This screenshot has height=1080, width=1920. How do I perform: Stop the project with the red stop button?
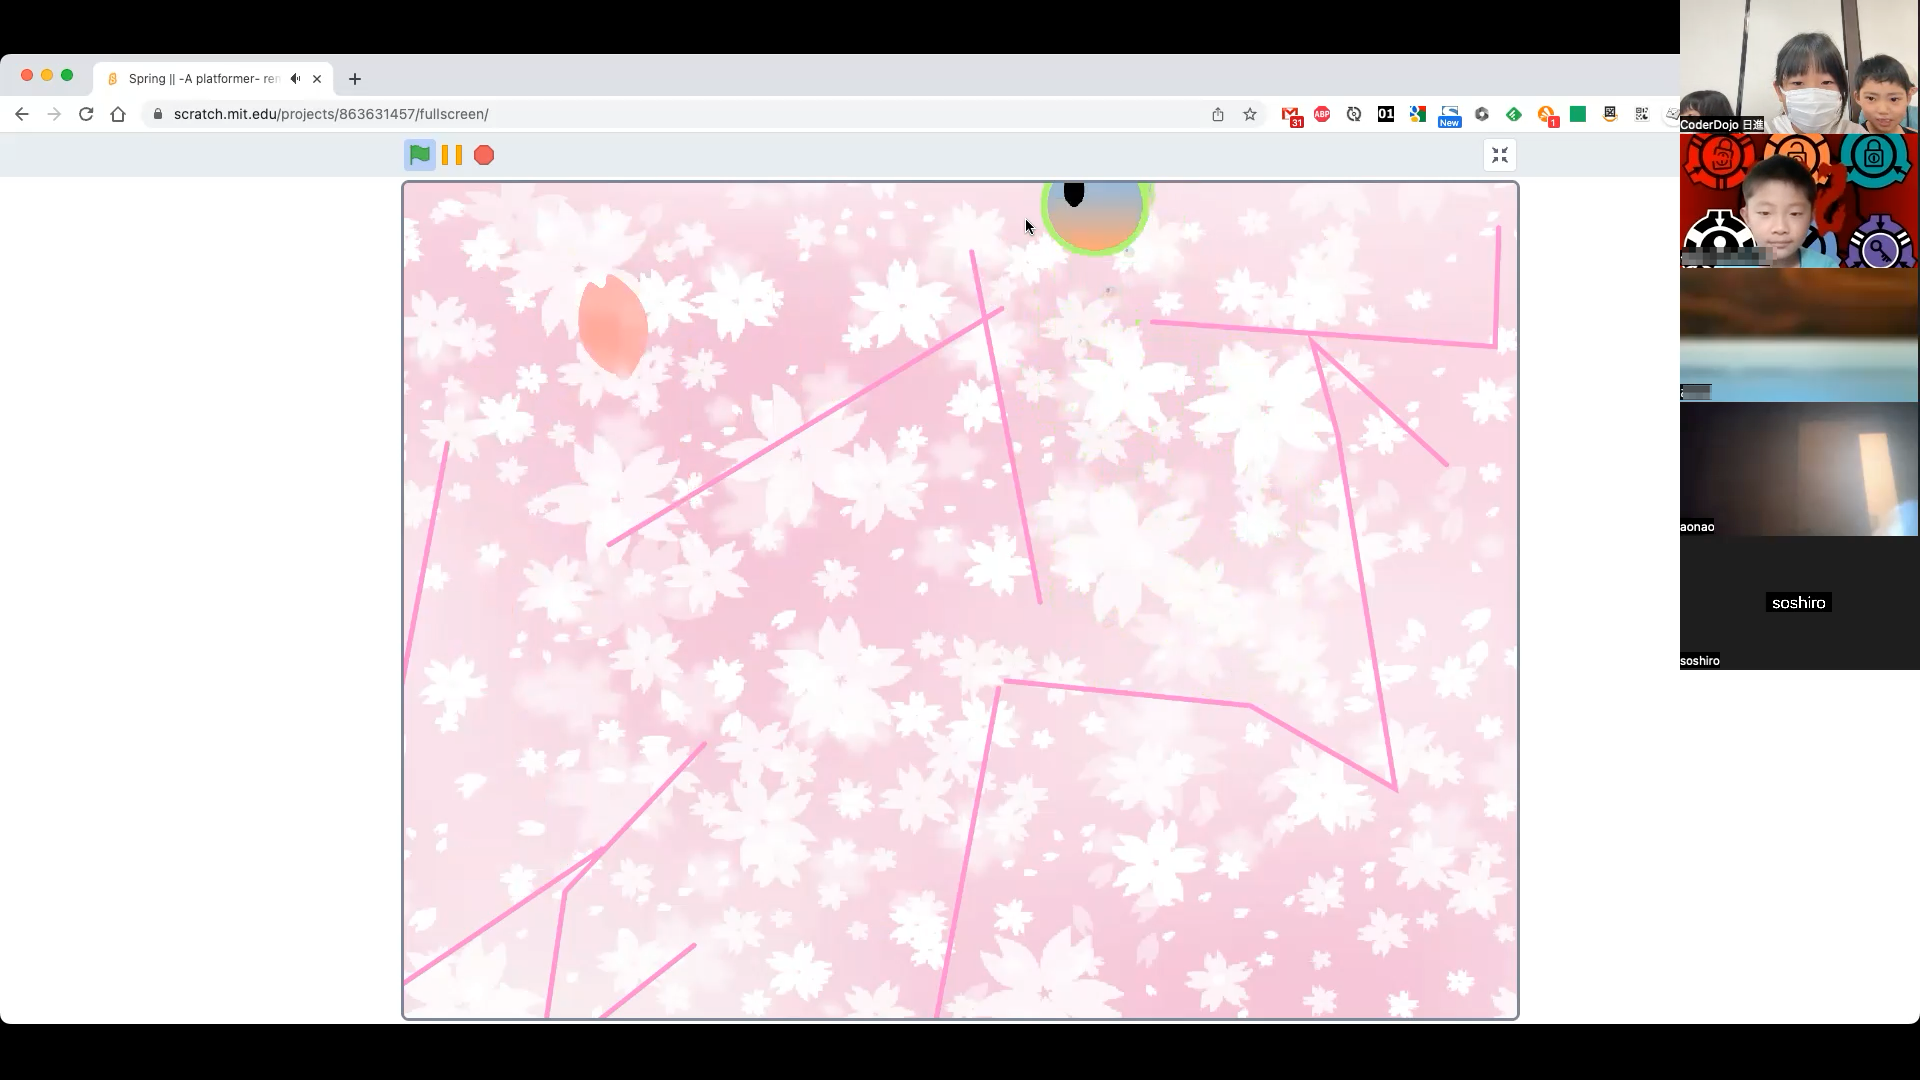point(484,155)
